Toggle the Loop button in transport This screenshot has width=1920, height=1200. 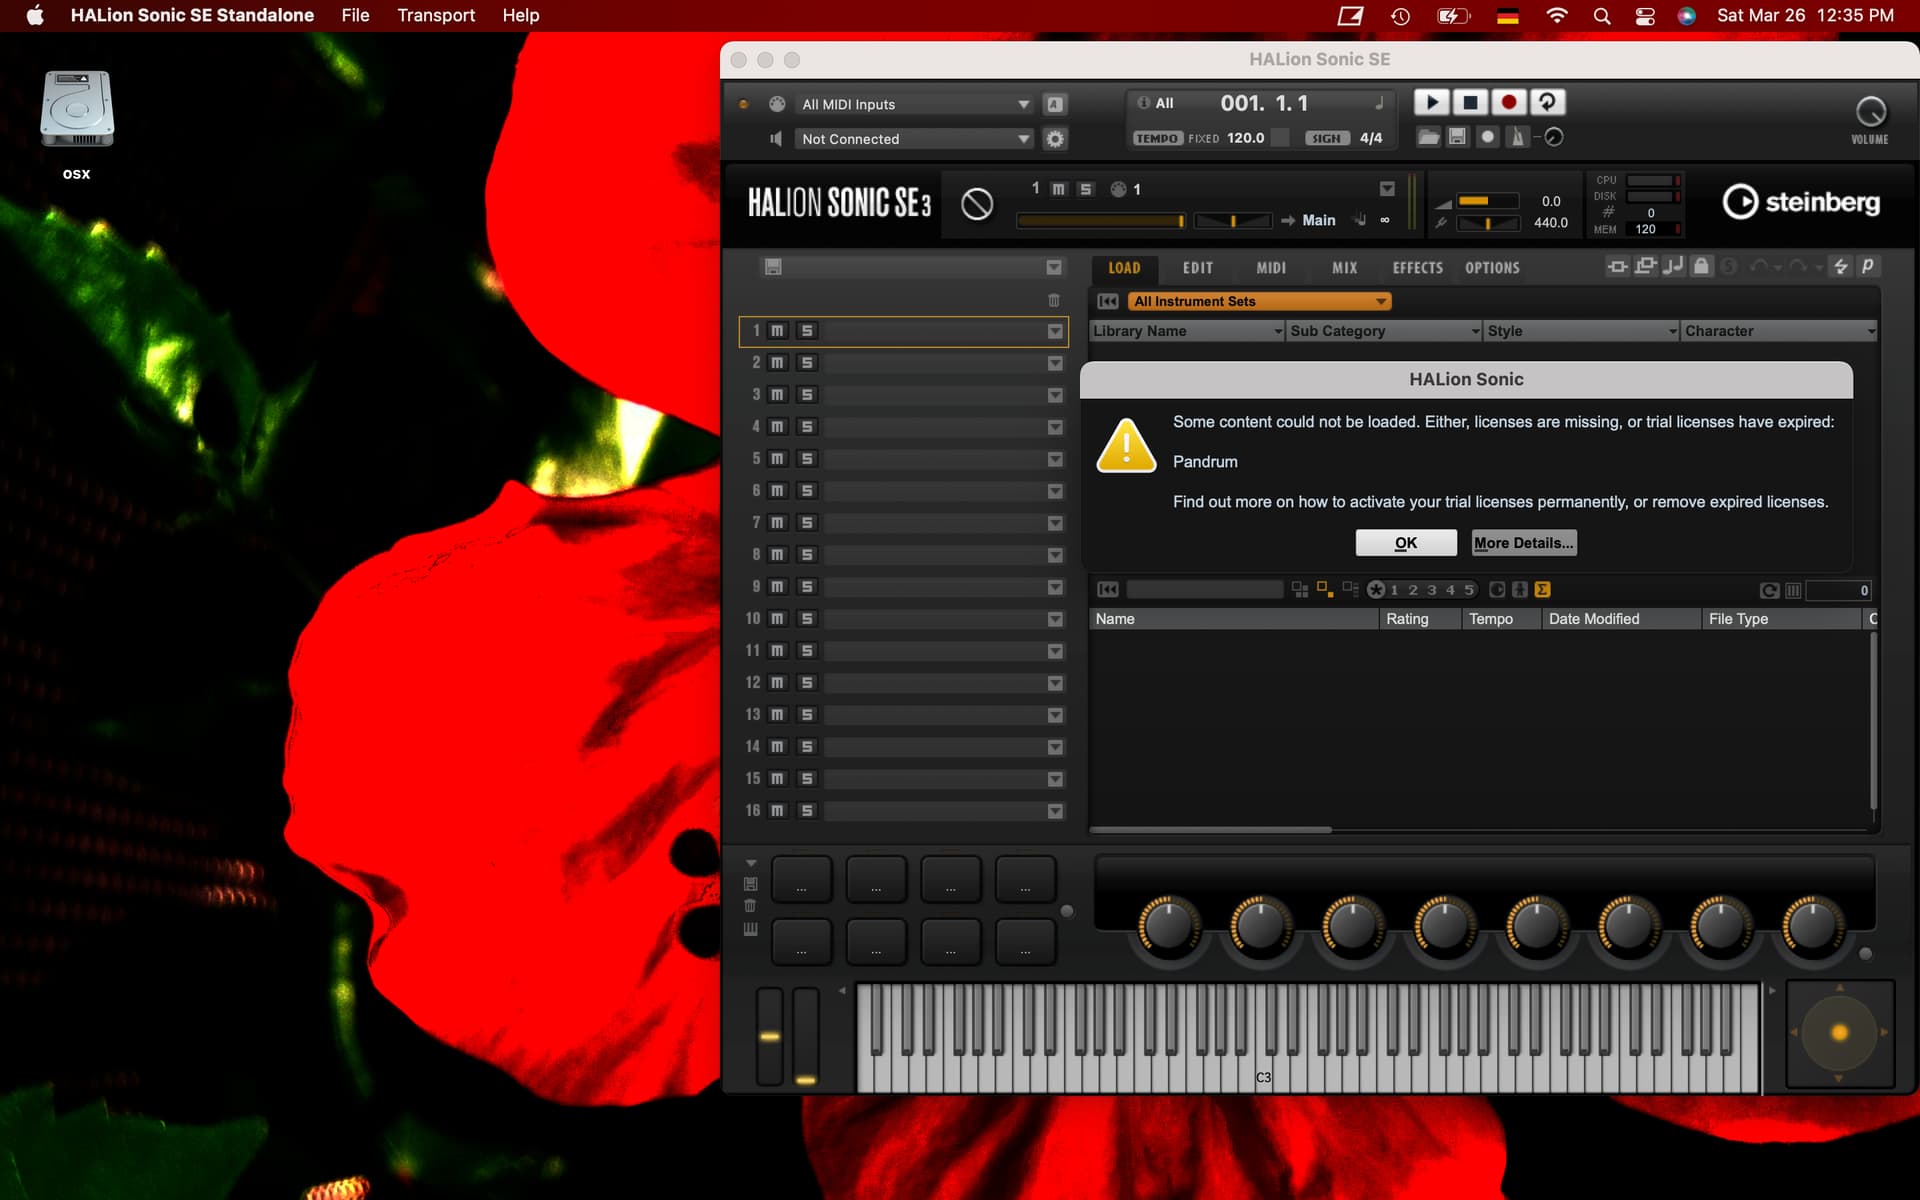pyautogui.click(x=1547, y=102)
